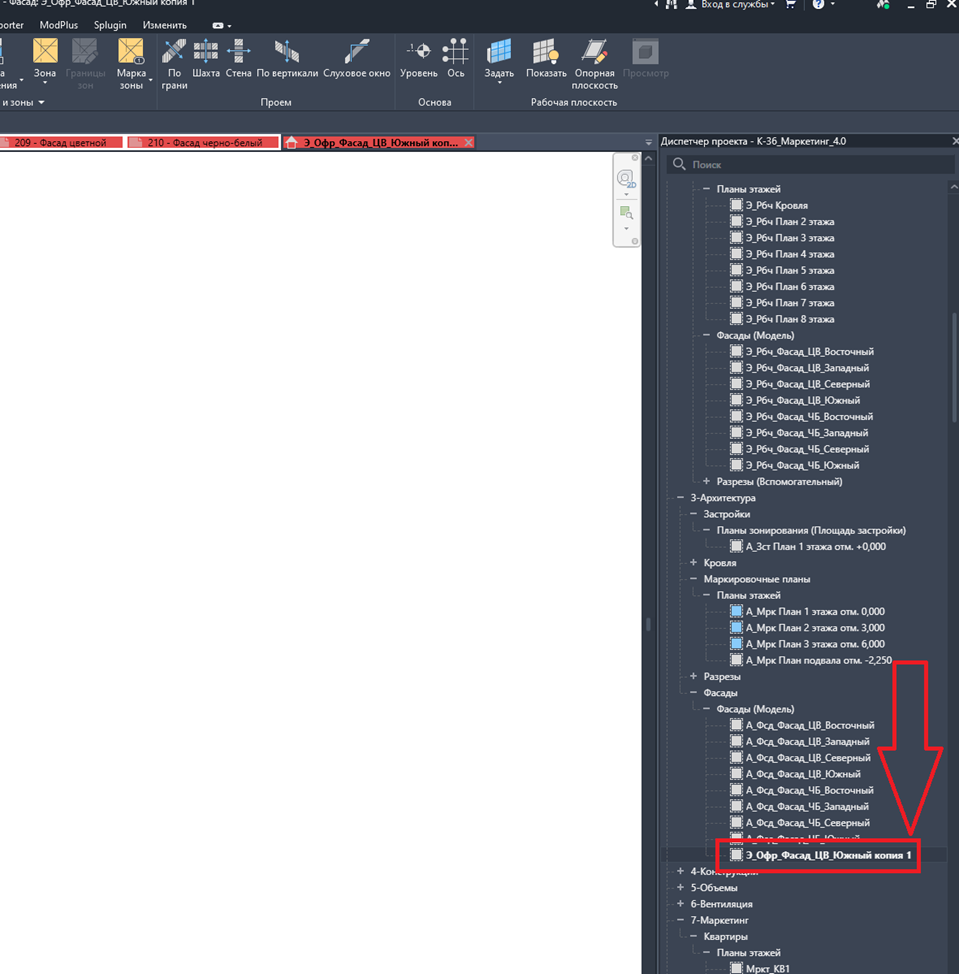The image size is (959, 974).
Task: Select А_Фсд_Фасад_ЦВ_Южный view
Action: point(803,773)
